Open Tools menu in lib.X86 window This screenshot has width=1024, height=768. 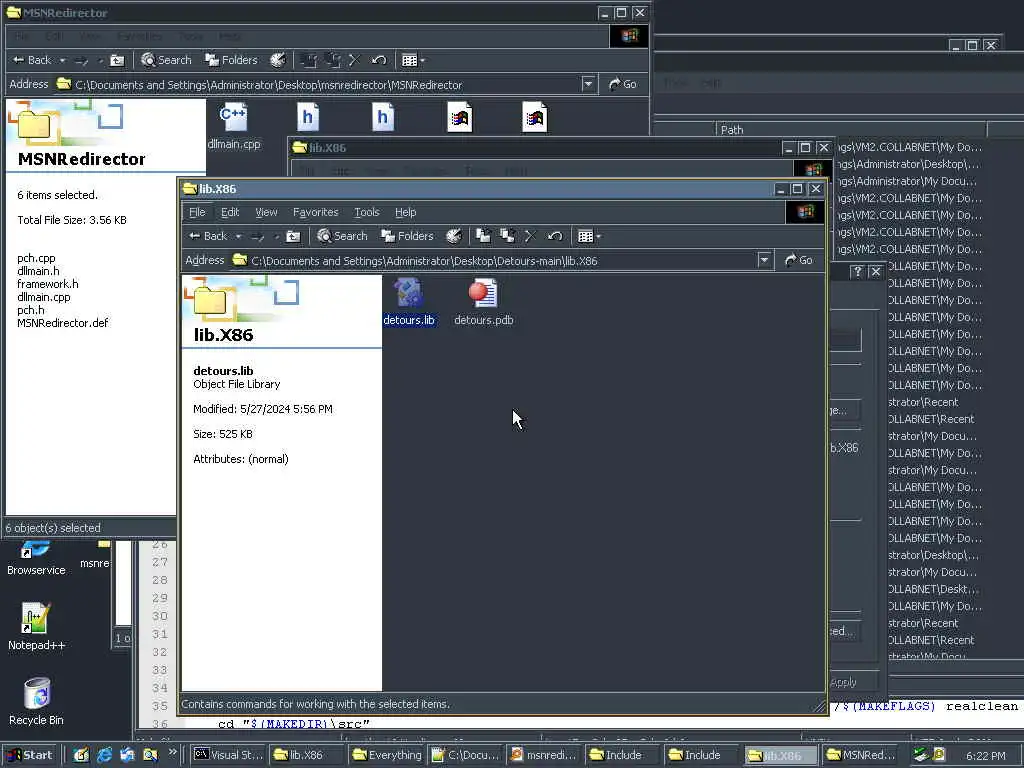click(x=366, y=212)
